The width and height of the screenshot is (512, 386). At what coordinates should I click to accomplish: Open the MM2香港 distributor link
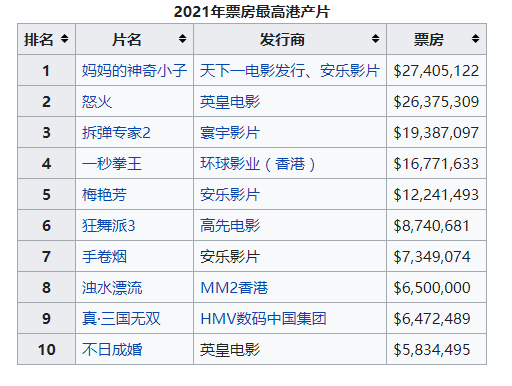pyautogui.click(x=234, y=288)
